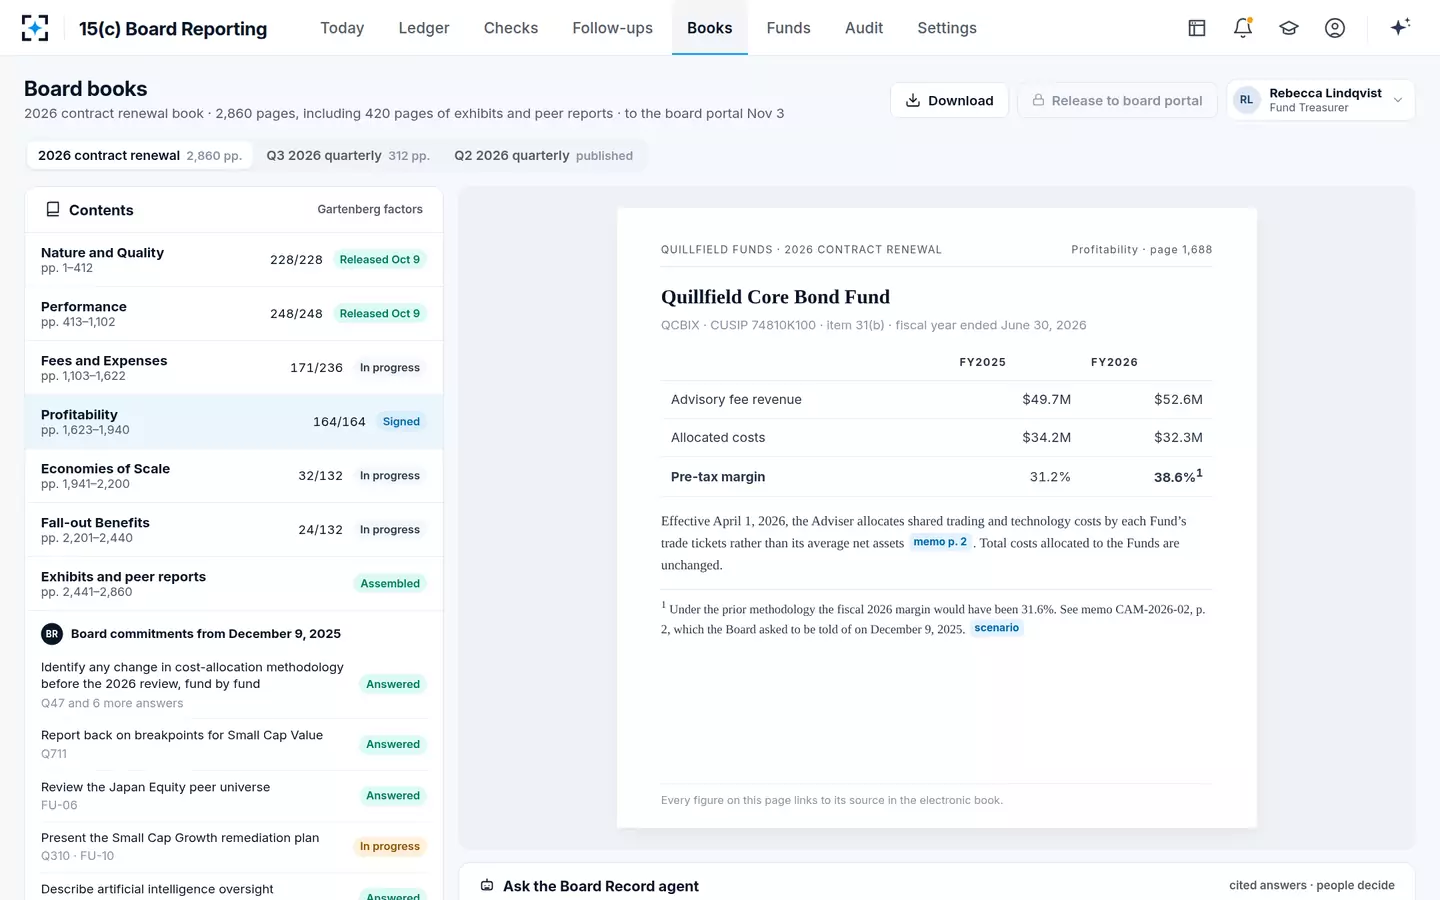
Task: Switch to the Ledger tab
Action: point(424,28)
